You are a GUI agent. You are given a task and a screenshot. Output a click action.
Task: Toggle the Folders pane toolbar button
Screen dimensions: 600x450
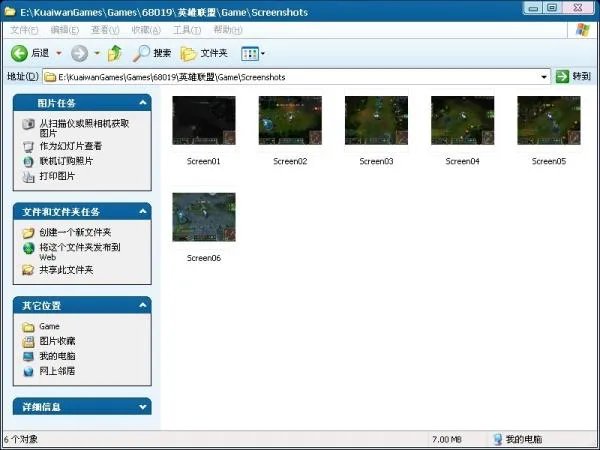pyautogui.click(x=204, y=53)
